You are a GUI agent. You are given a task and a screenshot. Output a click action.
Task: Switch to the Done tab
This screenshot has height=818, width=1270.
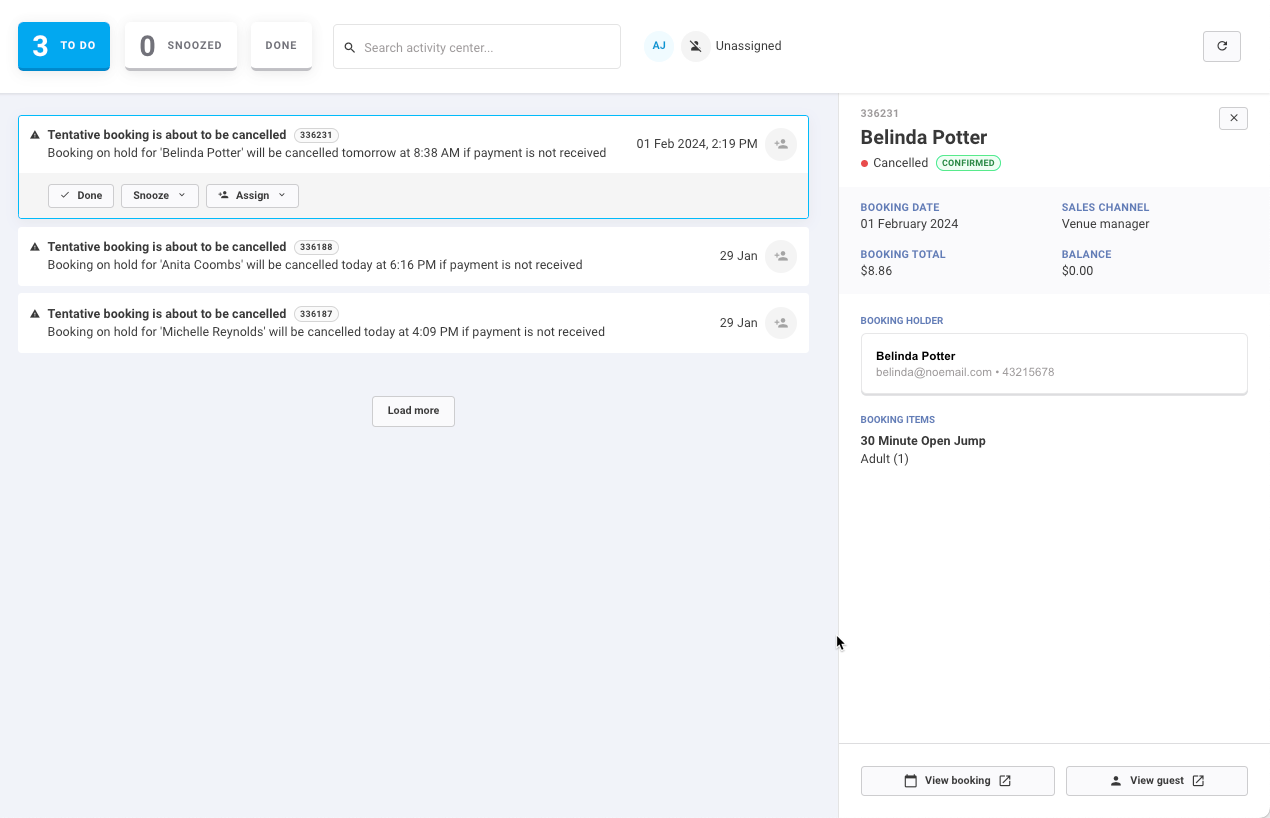click(281, 46)
